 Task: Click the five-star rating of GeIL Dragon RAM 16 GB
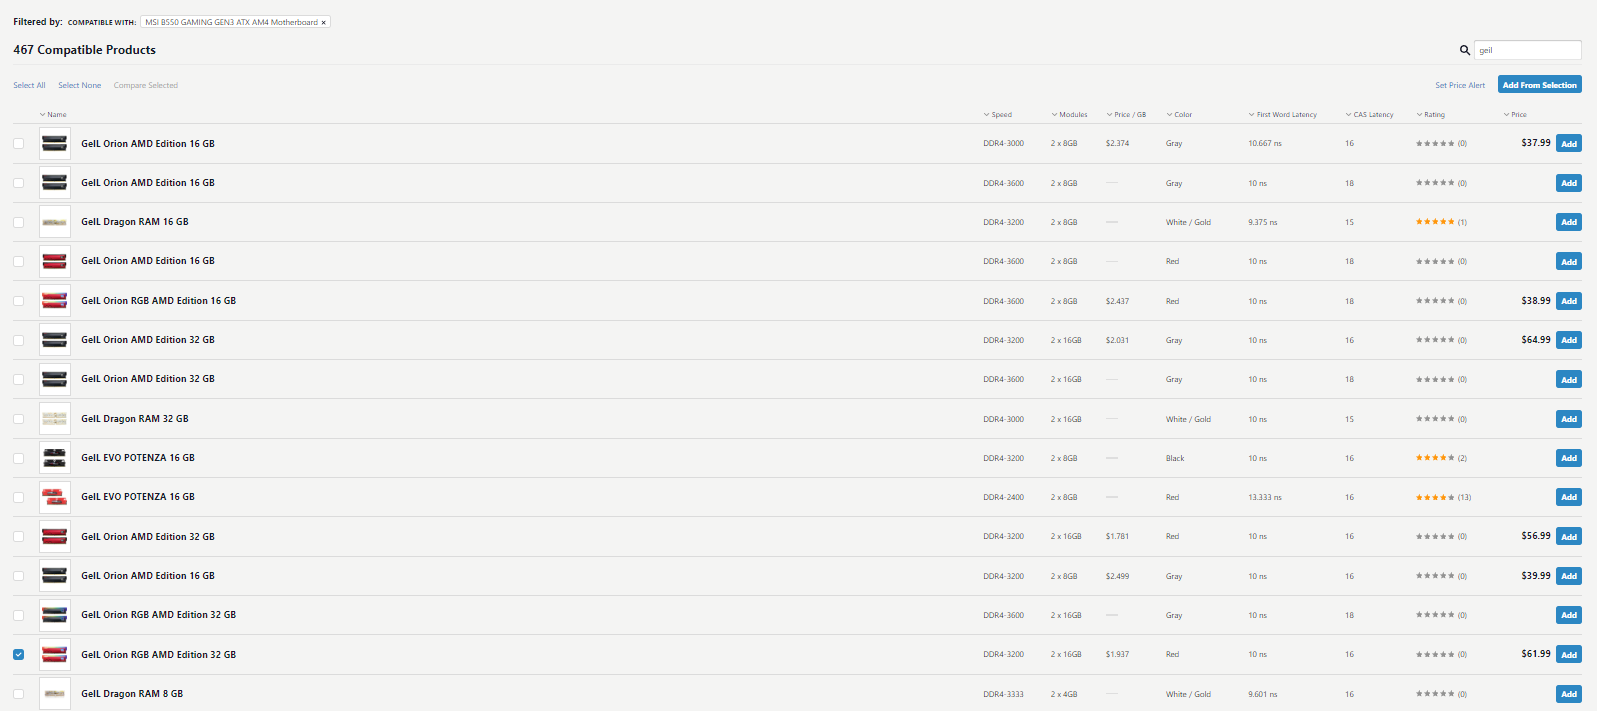click(x=1435, y=222)
